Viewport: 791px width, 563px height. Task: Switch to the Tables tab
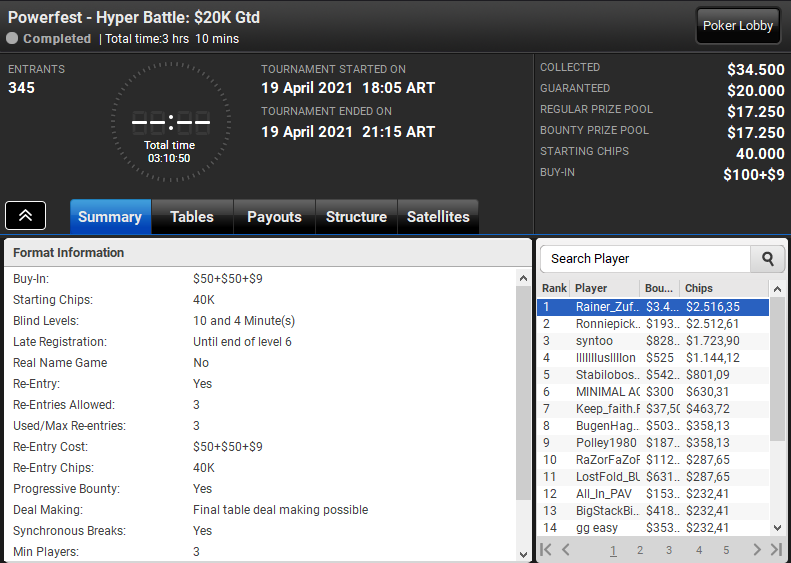coord(192,217)
